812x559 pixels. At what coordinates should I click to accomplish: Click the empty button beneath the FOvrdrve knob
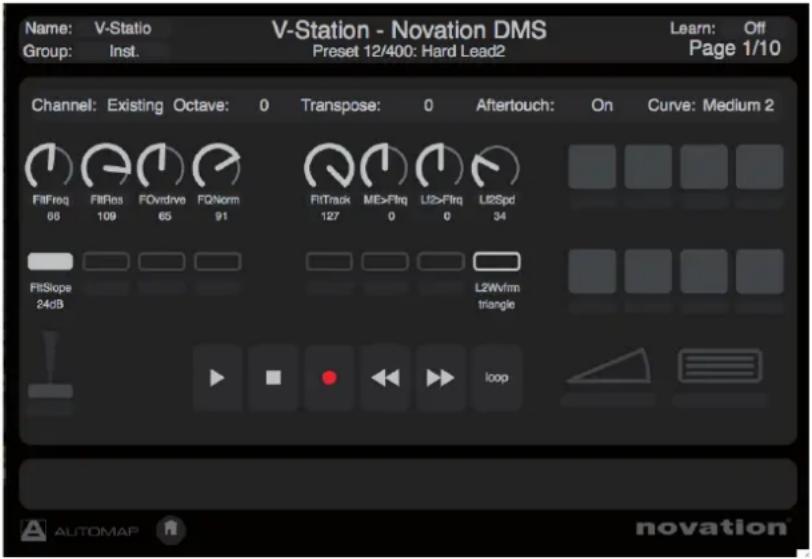(x=162, y=262)
